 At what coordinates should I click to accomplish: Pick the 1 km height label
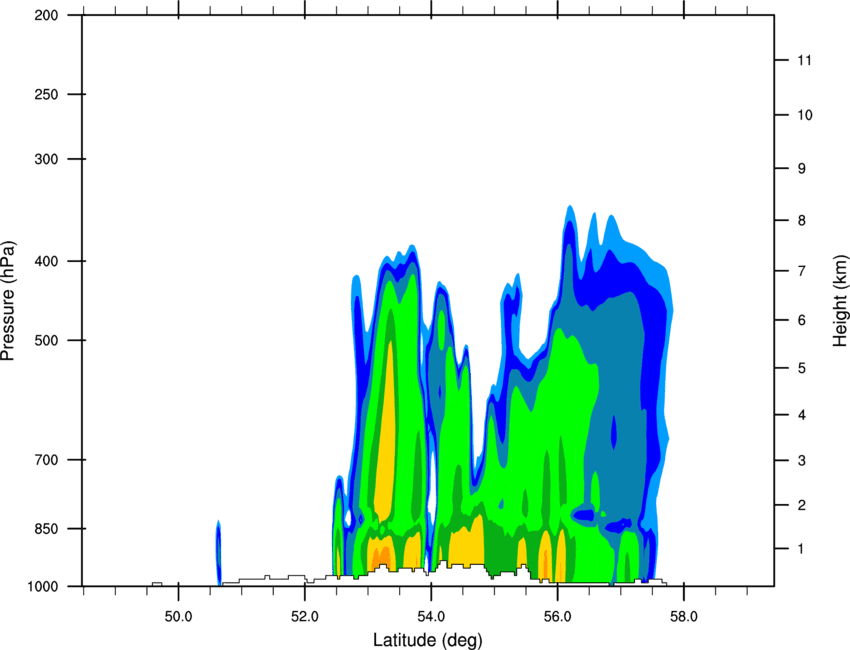tap(802, 549)
